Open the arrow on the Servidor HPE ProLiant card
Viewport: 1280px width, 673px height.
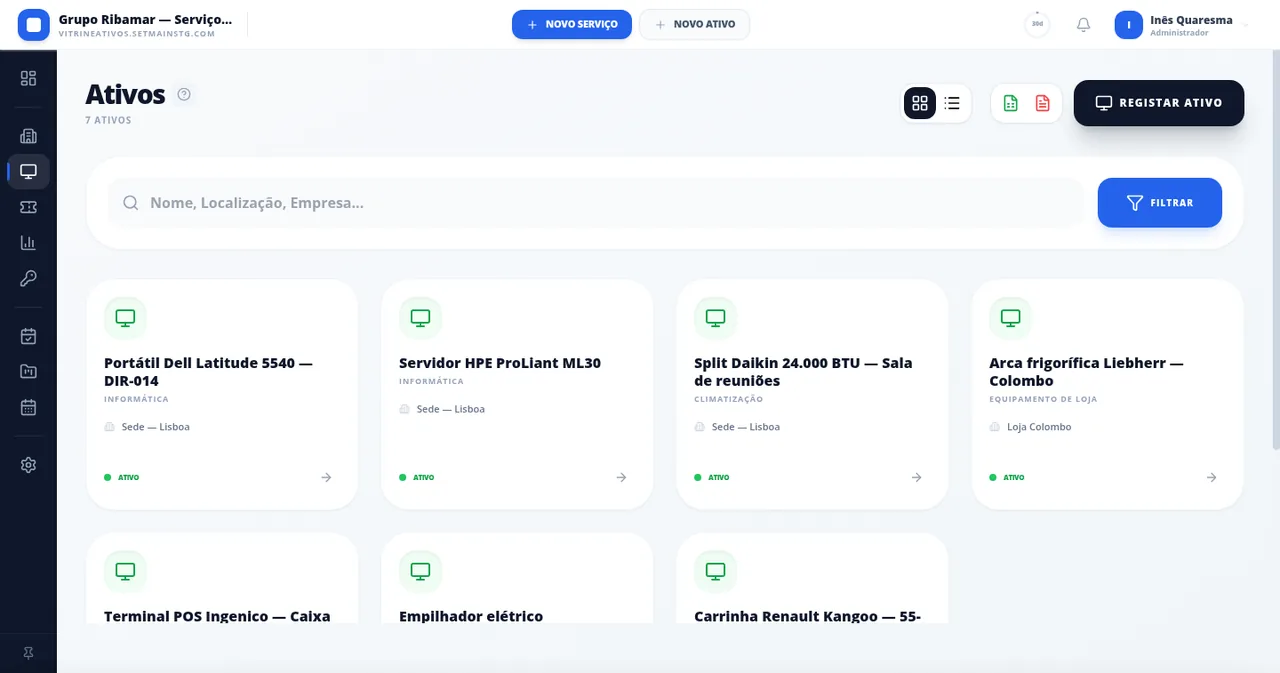pyautogui.click(x=621, y=478)
